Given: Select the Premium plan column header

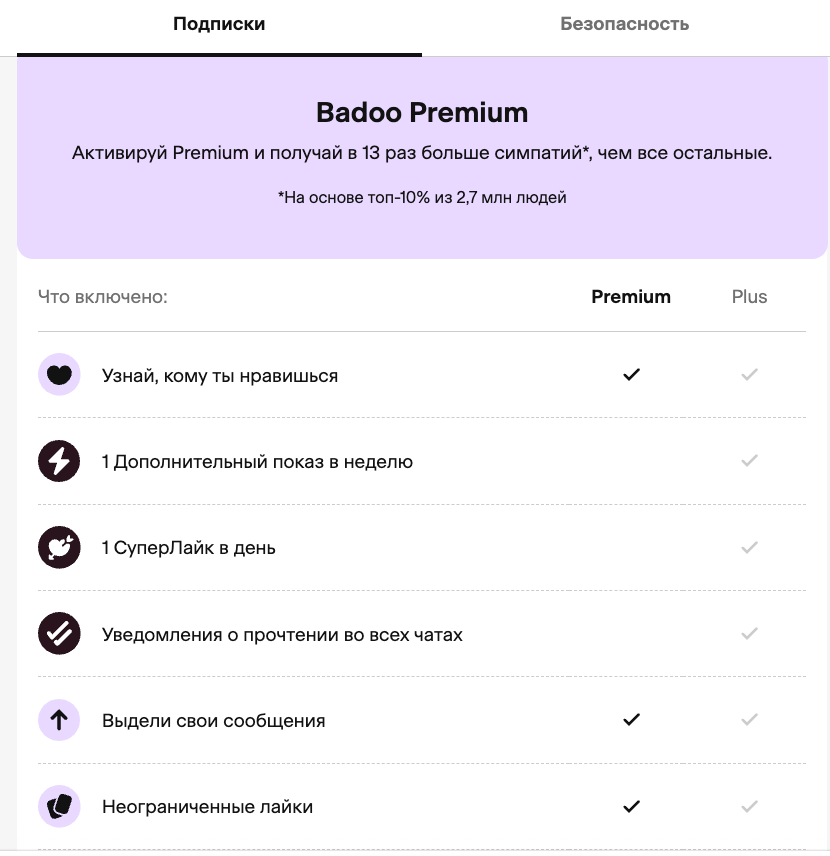Looking at the screenshot, I should (x=631, y=296).
